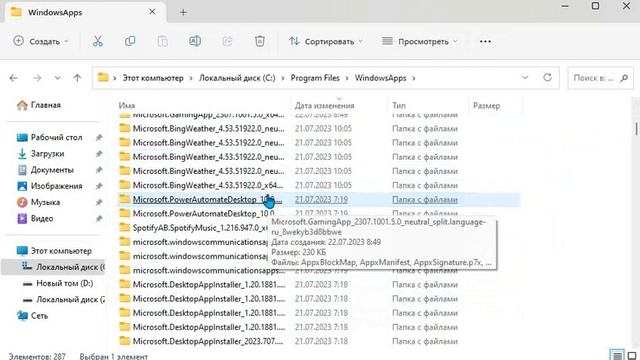This screenshot has height=360, width=640.
Task: Open the Сортировать dropdown menu
Action: [326, 41]
